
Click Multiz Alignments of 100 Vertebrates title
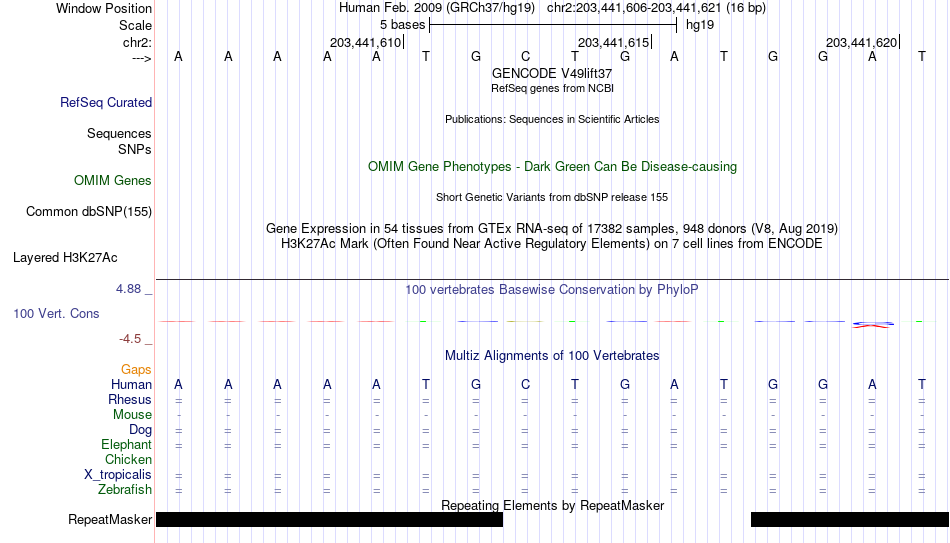point(552,356)
